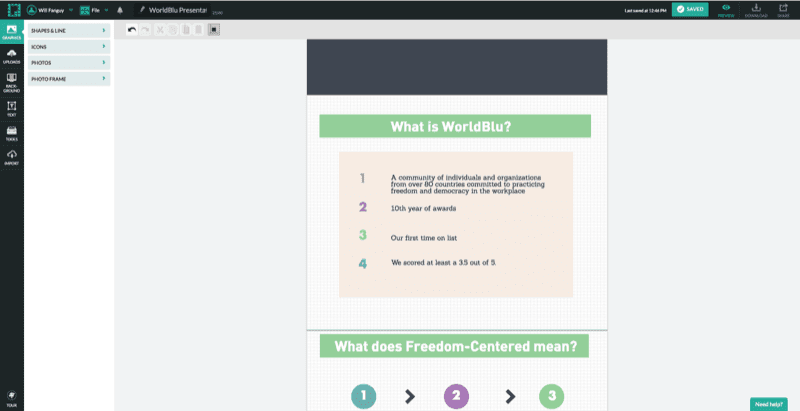Click the notifications bell icon

click(x=120, y=9)
